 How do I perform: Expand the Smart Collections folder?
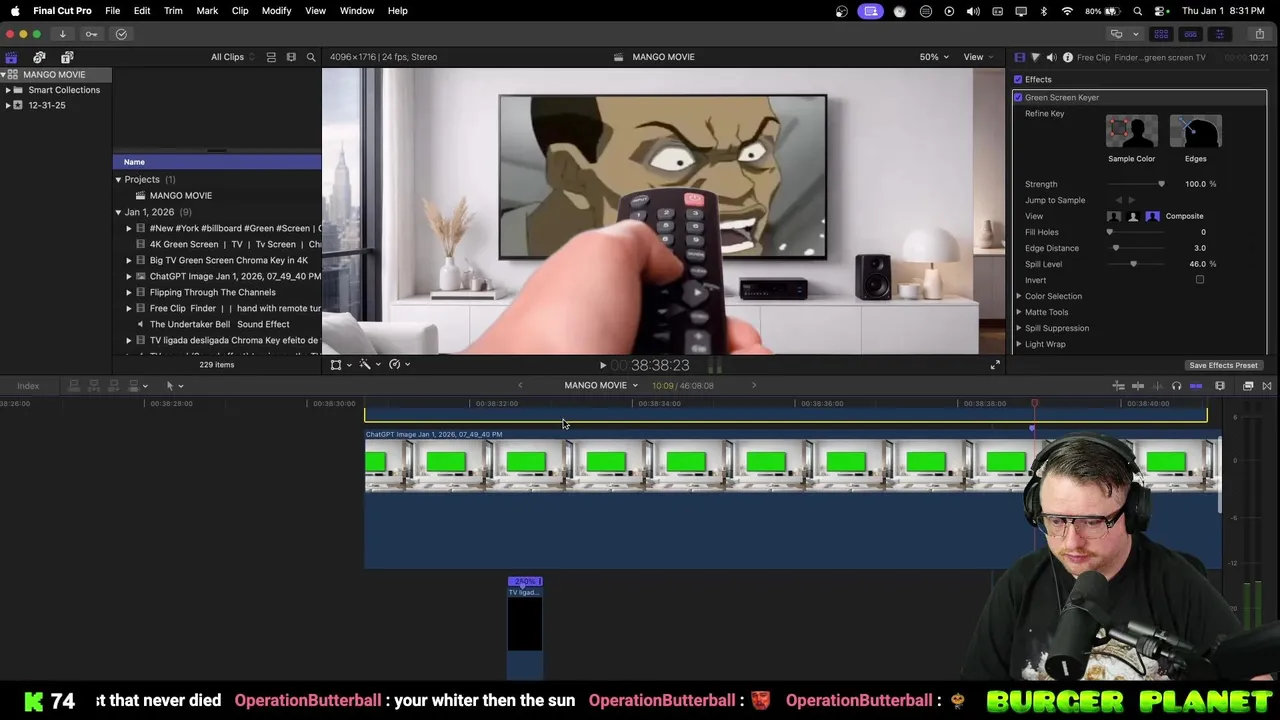click(8, 90)
